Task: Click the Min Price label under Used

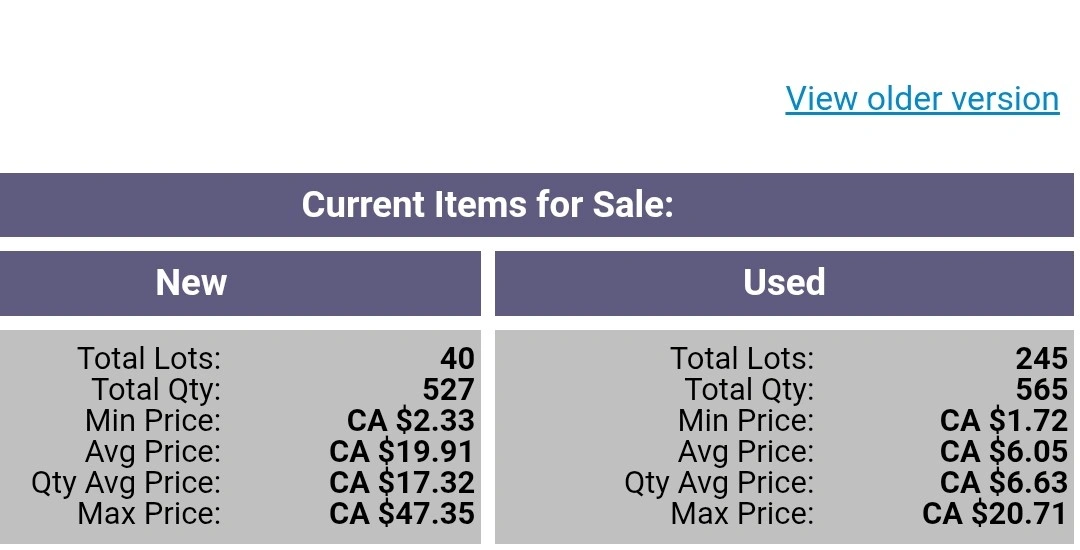Action: (x=745, y=421)
